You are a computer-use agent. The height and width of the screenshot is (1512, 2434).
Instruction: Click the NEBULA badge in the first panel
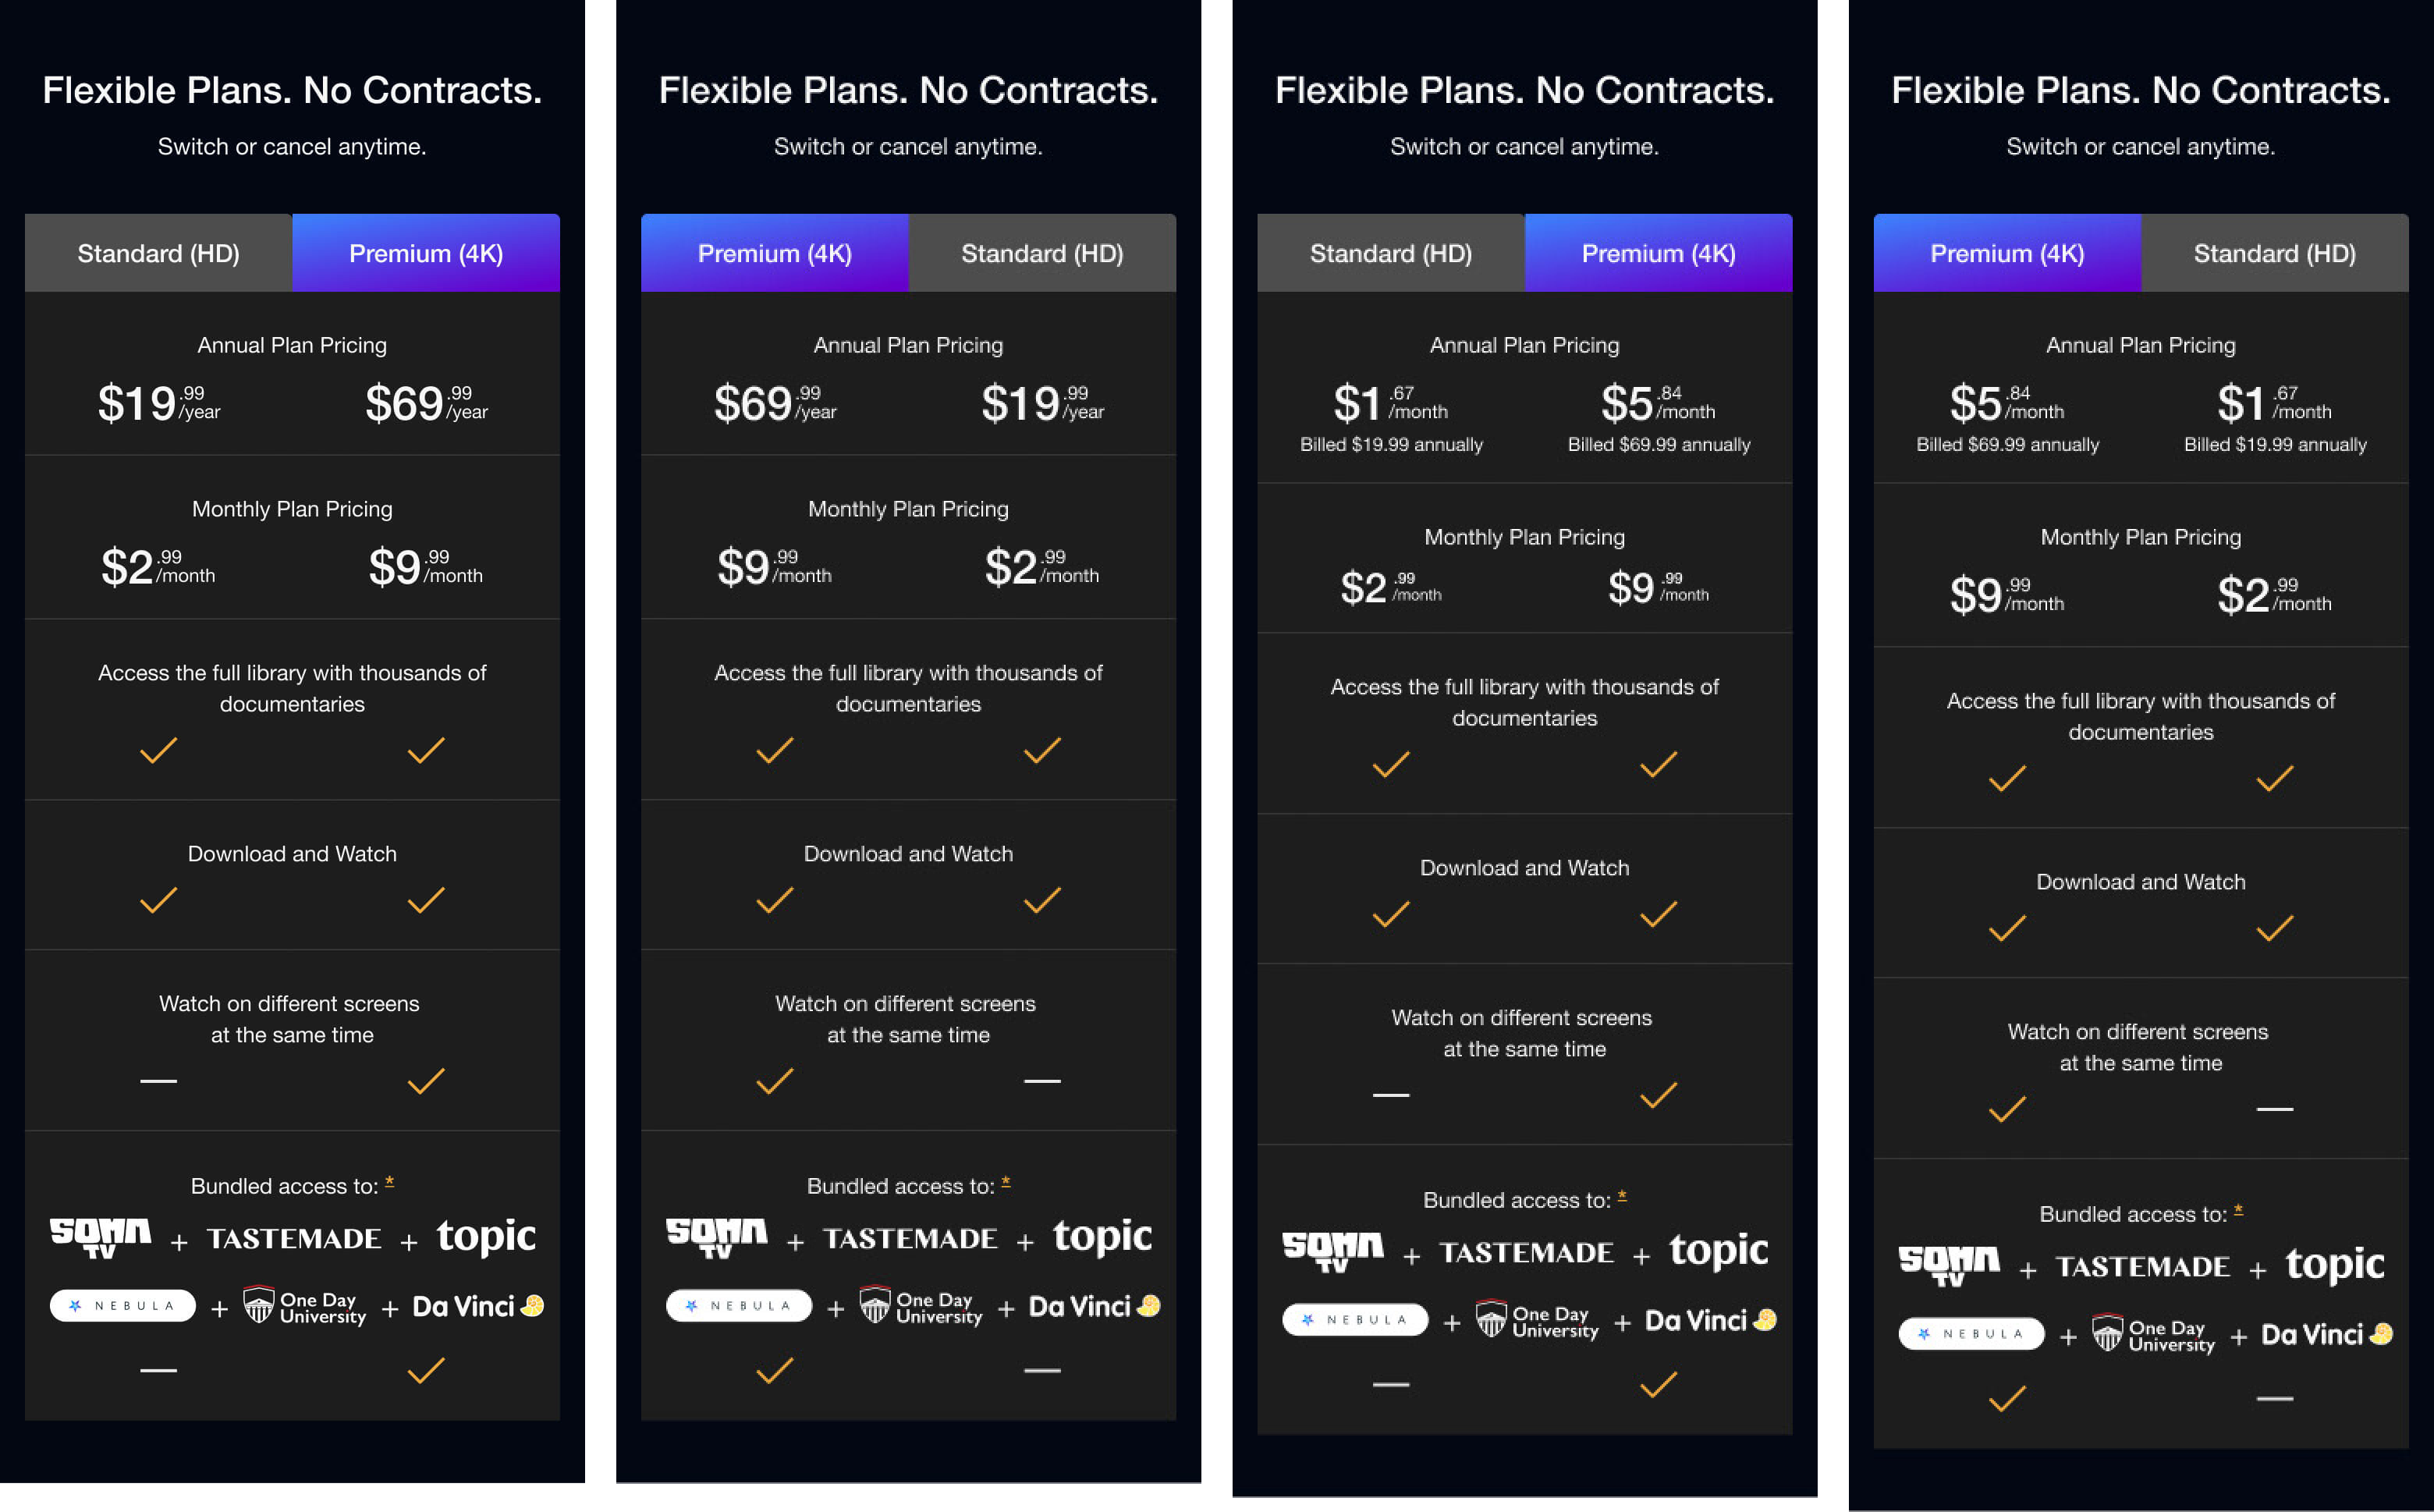click(x=123, y=1305)
